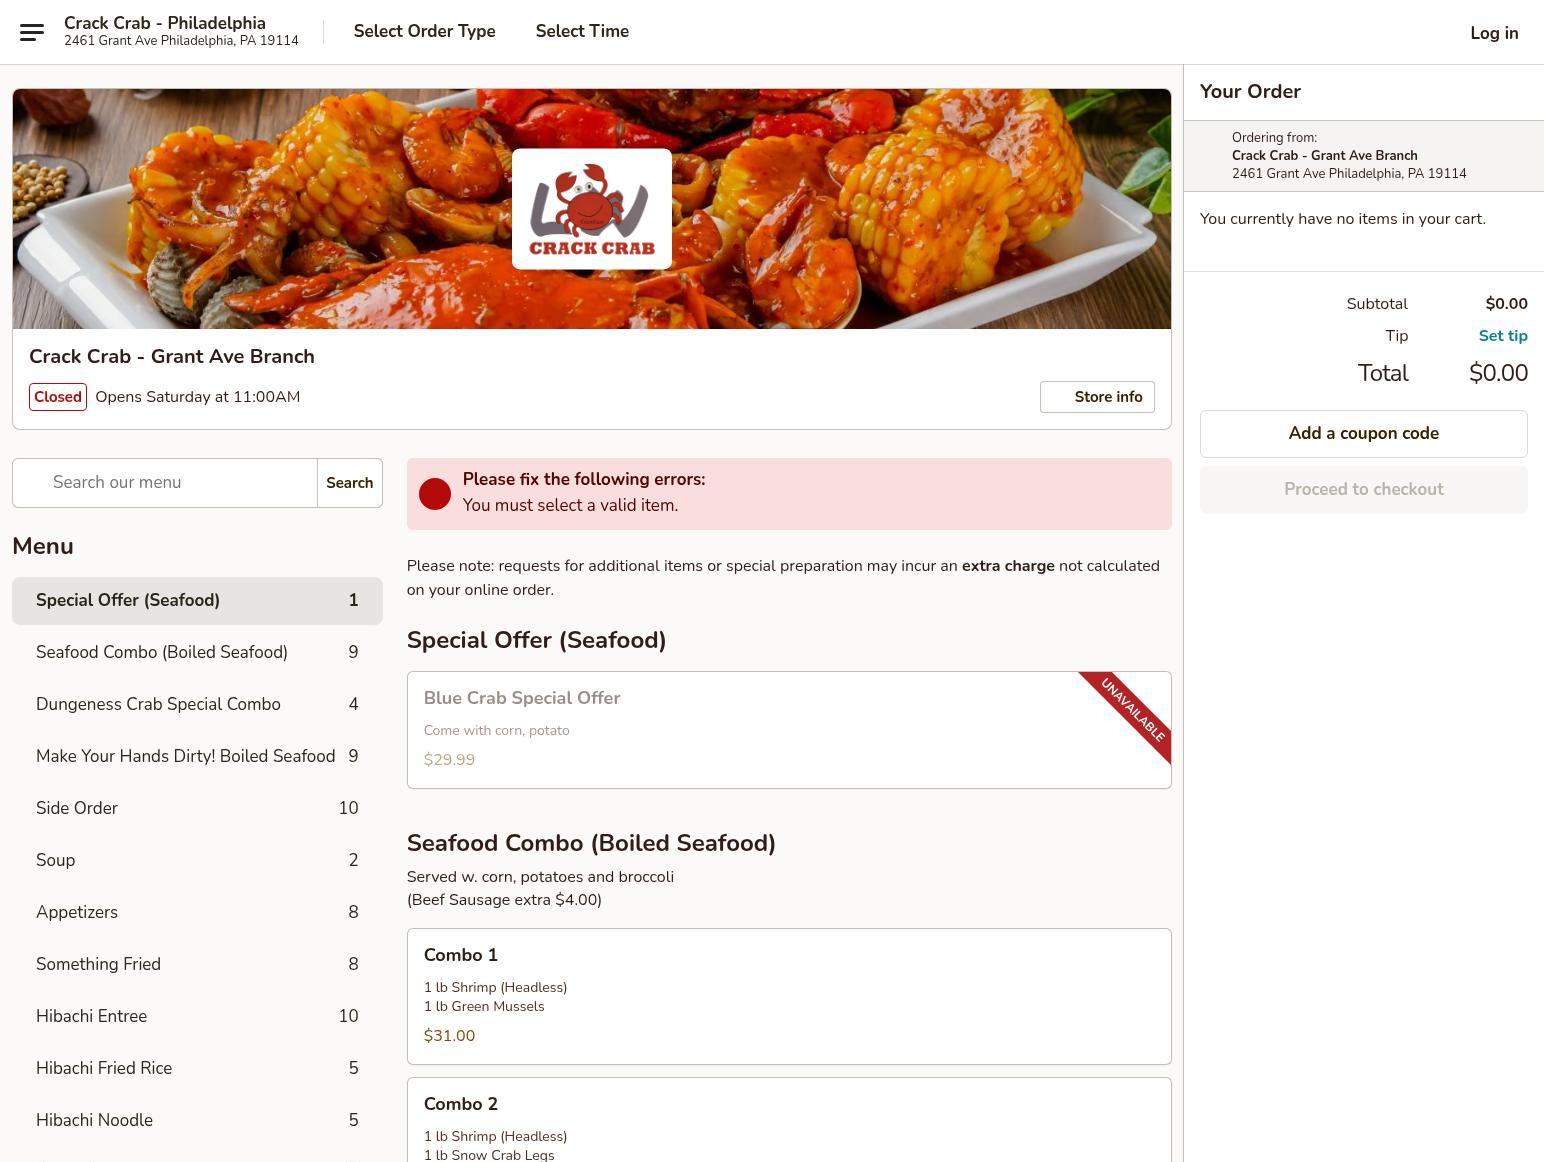Open Store info details

tap(1097, 397)
